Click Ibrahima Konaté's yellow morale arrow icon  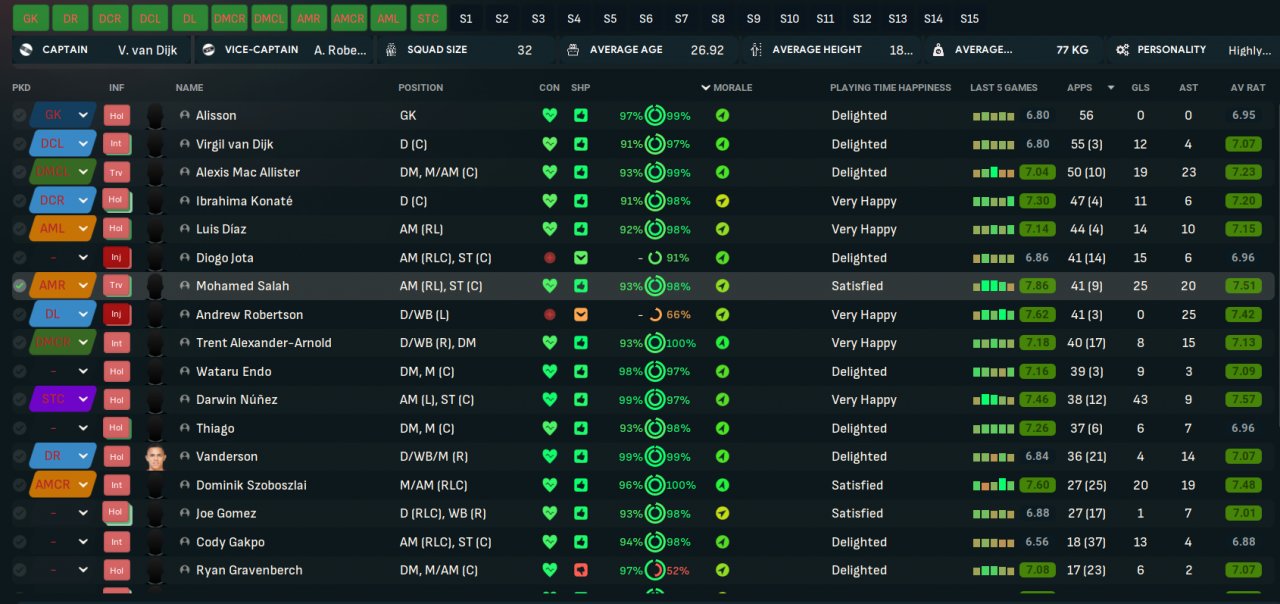click(722, 201)
